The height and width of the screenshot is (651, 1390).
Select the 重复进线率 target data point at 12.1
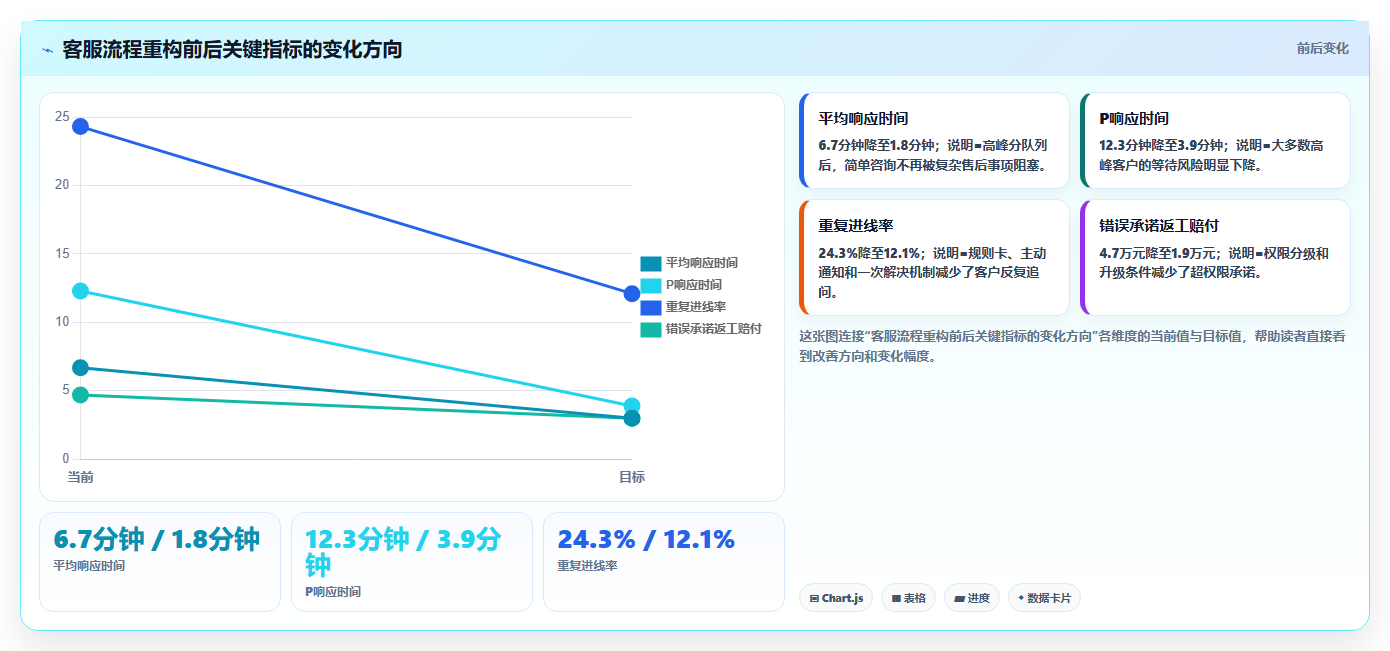click(632, 293)
